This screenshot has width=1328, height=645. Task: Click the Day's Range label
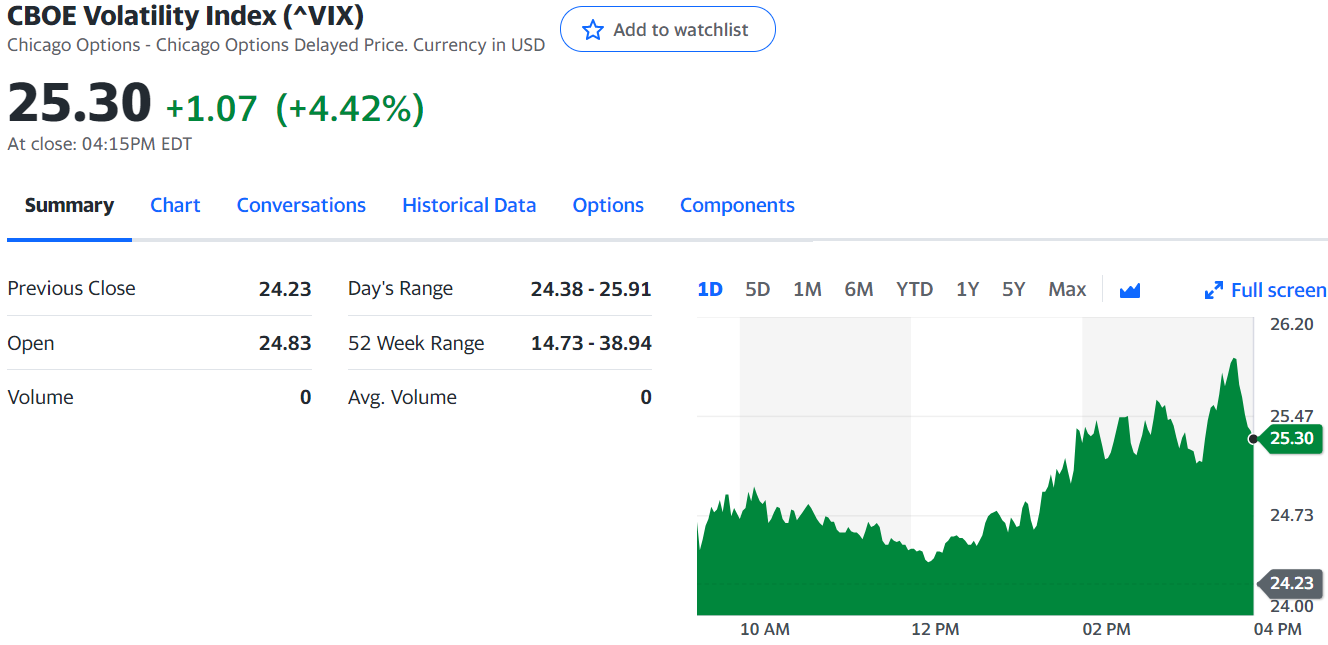coord(400,289)
